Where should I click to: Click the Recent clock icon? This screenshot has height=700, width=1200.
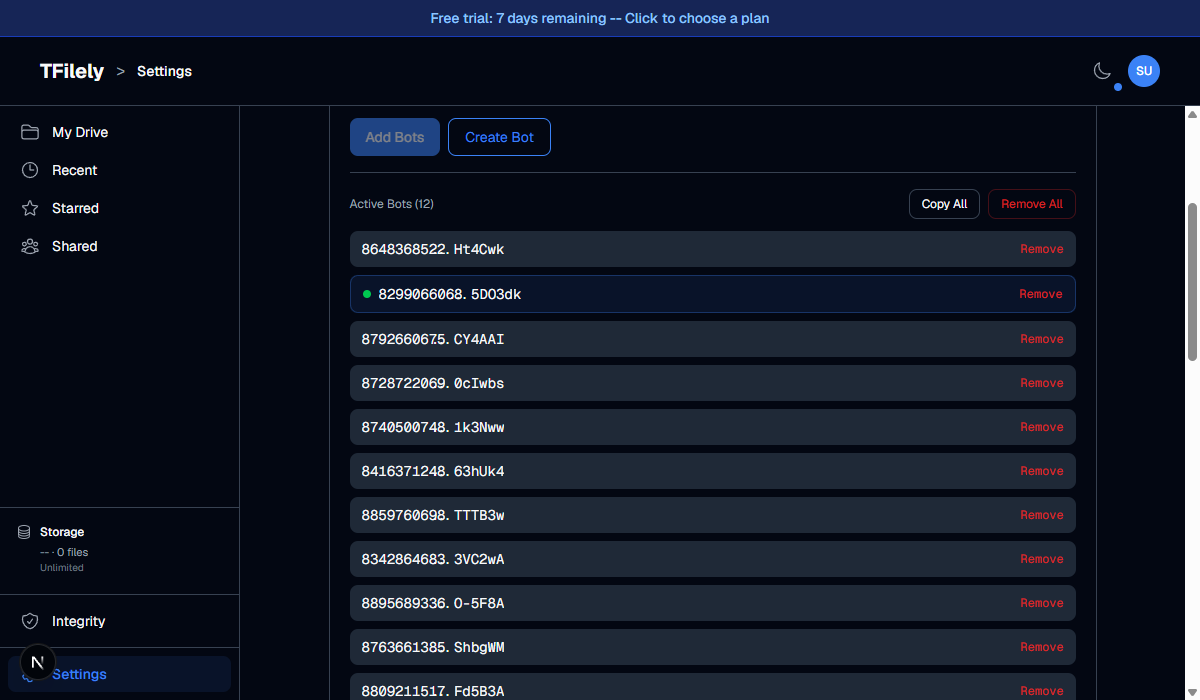click(x=30, y=170)
